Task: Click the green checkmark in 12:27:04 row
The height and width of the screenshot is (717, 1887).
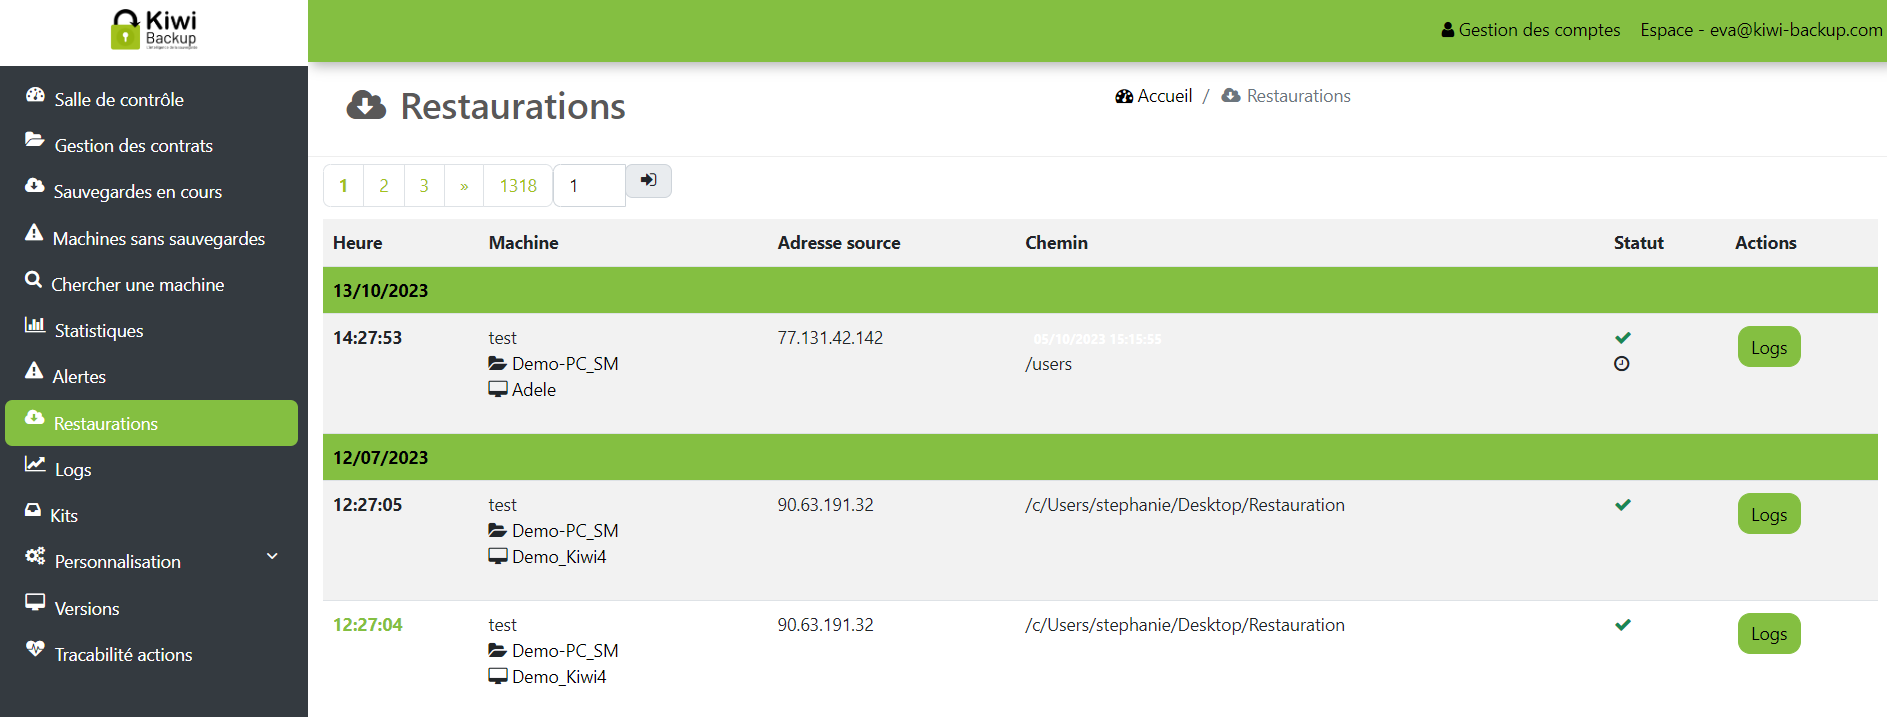Action: click(x=1623, y=625)
